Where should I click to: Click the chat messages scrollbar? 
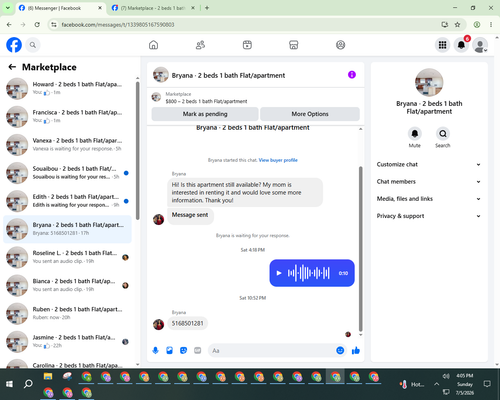tap(360, 248)
